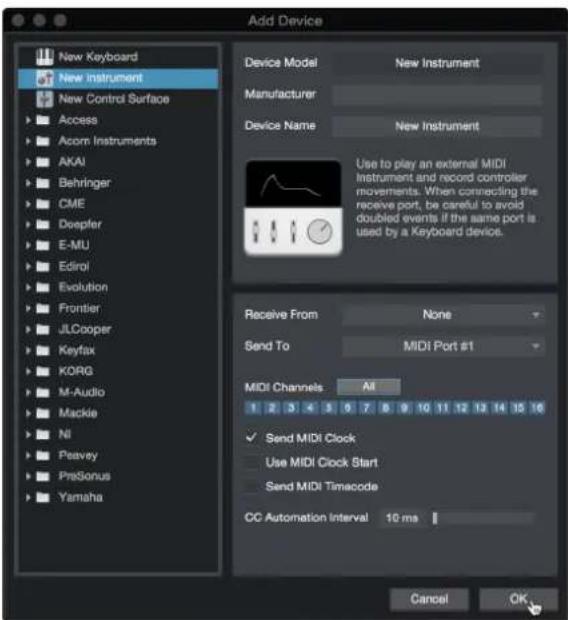568x620 pixels.
Task: Select the New Keyboard piano icon
Action: (x=44, y=57)
